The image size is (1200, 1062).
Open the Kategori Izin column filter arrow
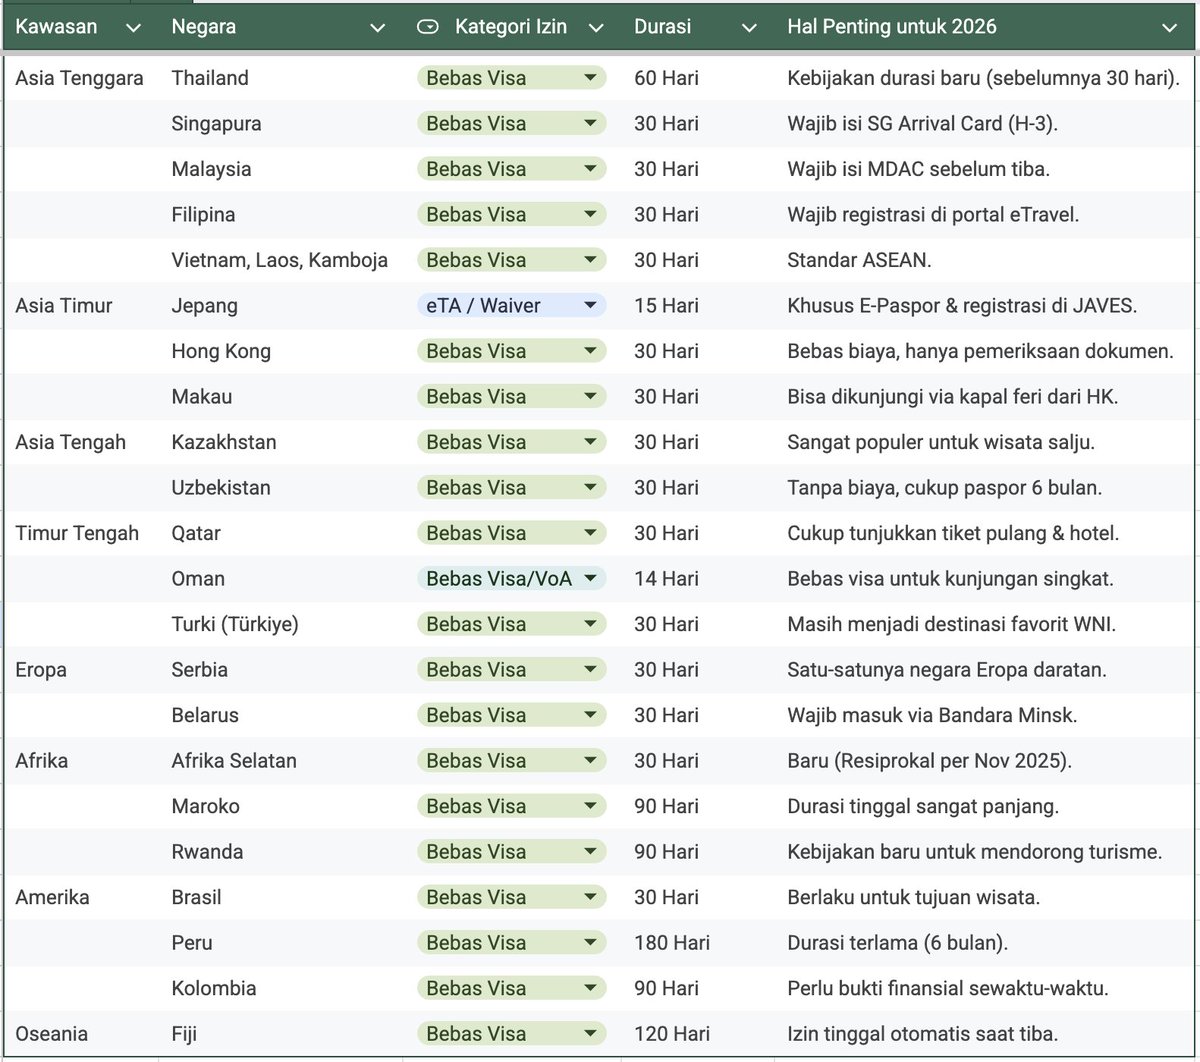(596, 28)
